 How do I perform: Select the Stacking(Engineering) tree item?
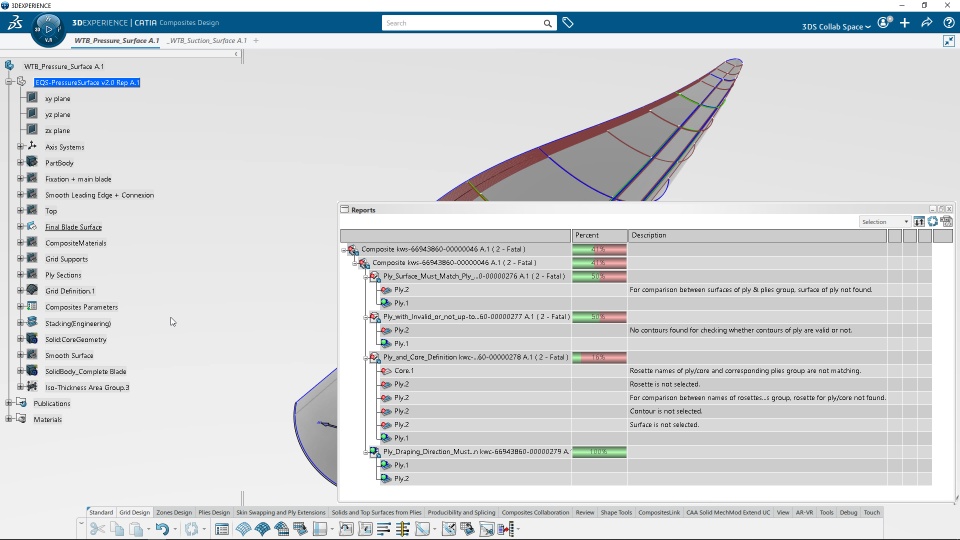pos(78,323)
